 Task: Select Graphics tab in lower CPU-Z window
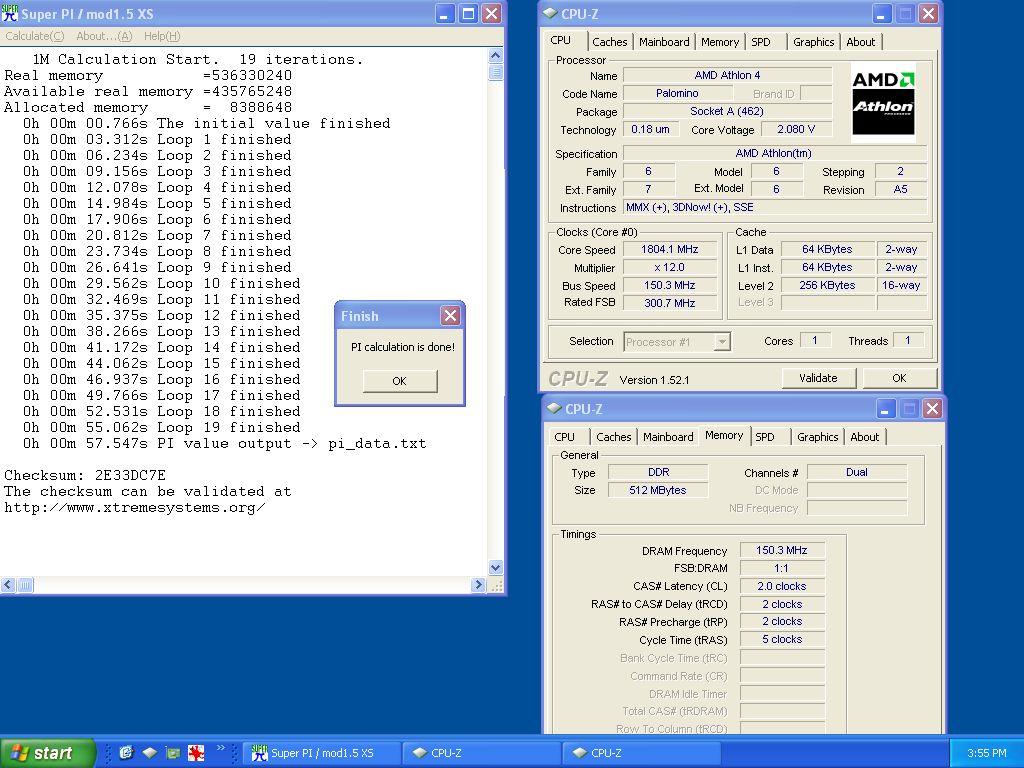[x=817, y=437]
